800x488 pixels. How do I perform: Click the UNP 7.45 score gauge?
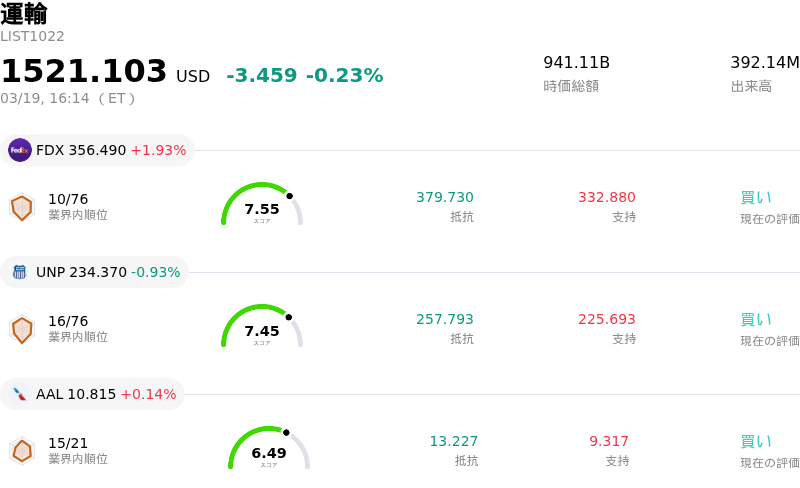[262, 328]
